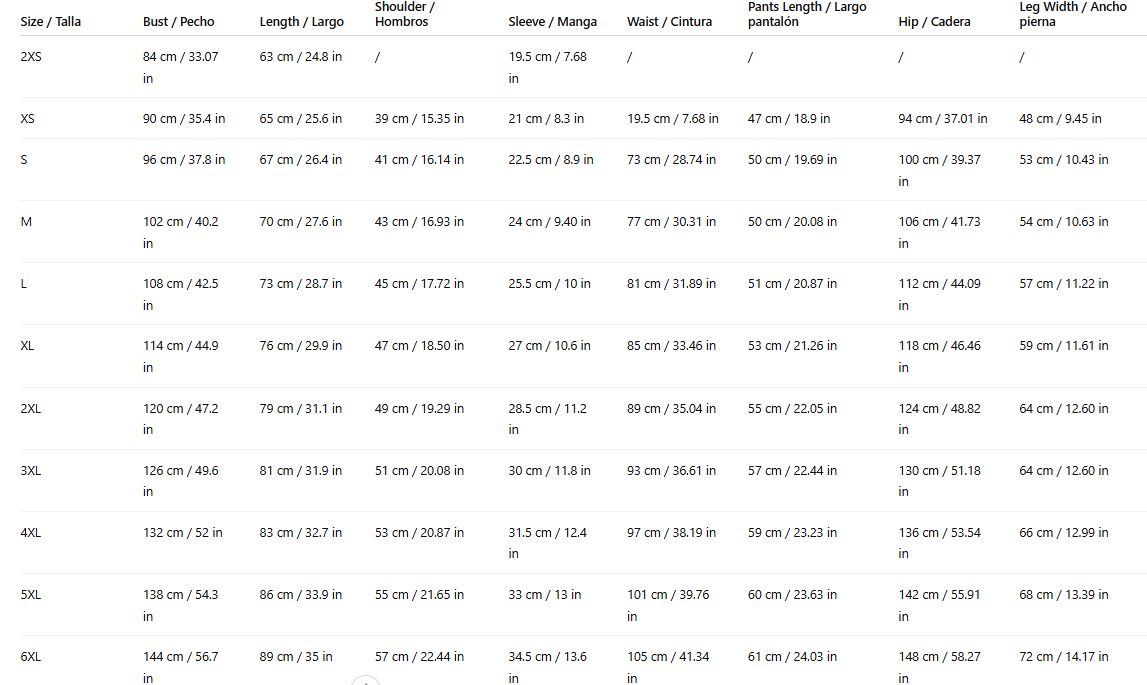Click the circular button below the table
This screenshot has height=685, width=1147.
(x=366, y=681)
